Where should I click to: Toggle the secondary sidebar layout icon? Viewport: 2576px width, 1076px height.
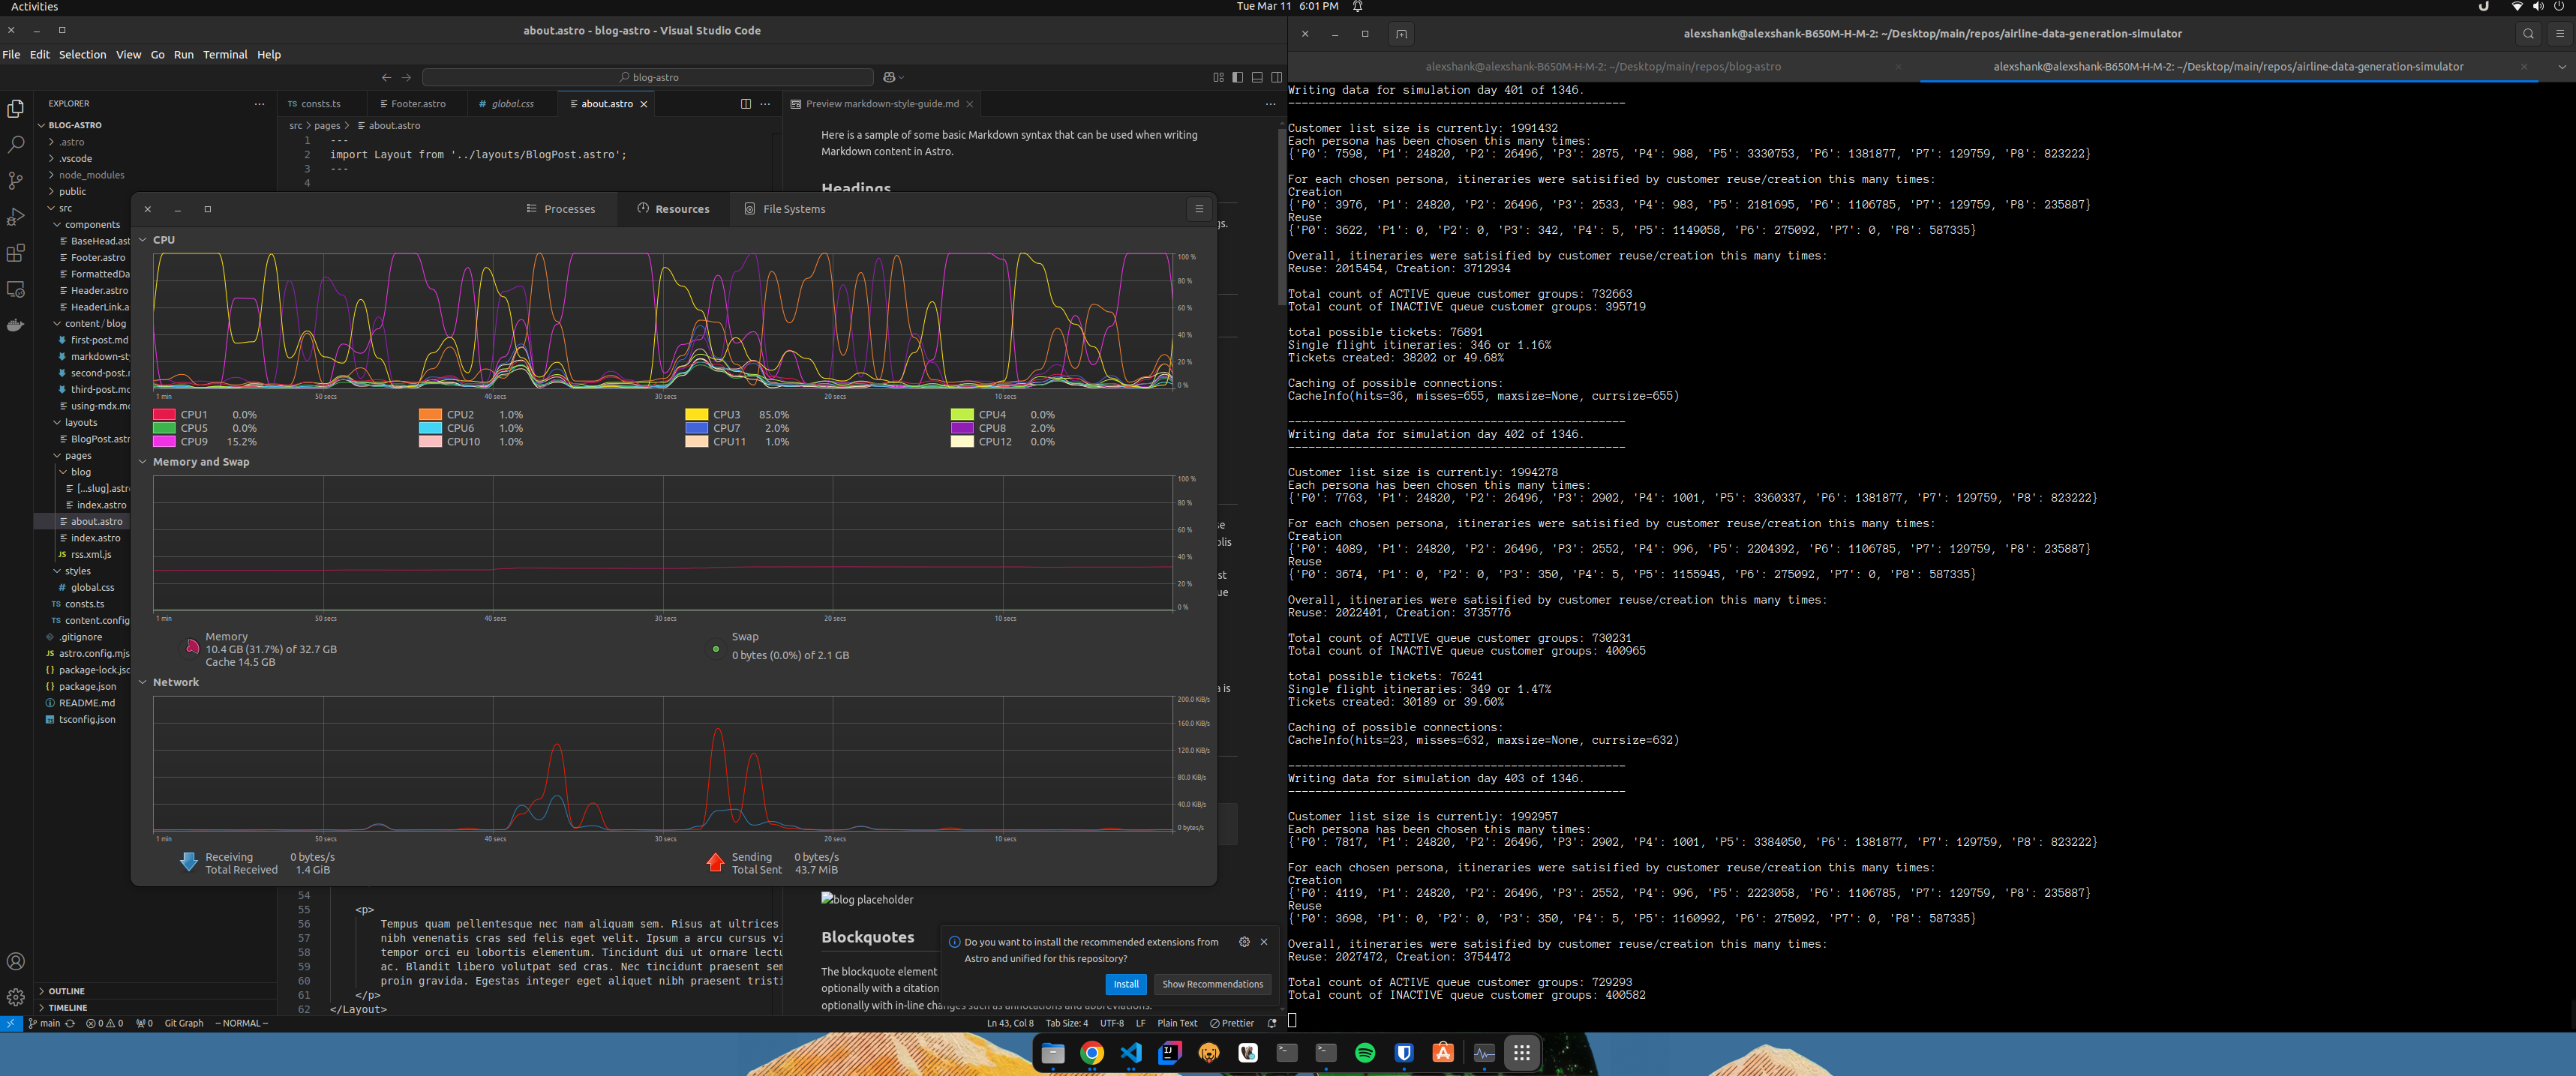(1277, 77)
